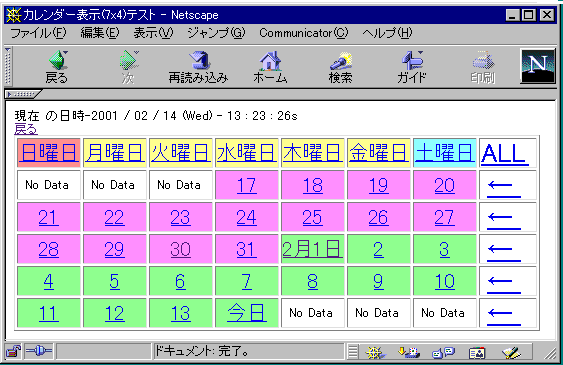Select day 9 in the calendar
This screenshot has width=563, height=365.
coord(378,281)
